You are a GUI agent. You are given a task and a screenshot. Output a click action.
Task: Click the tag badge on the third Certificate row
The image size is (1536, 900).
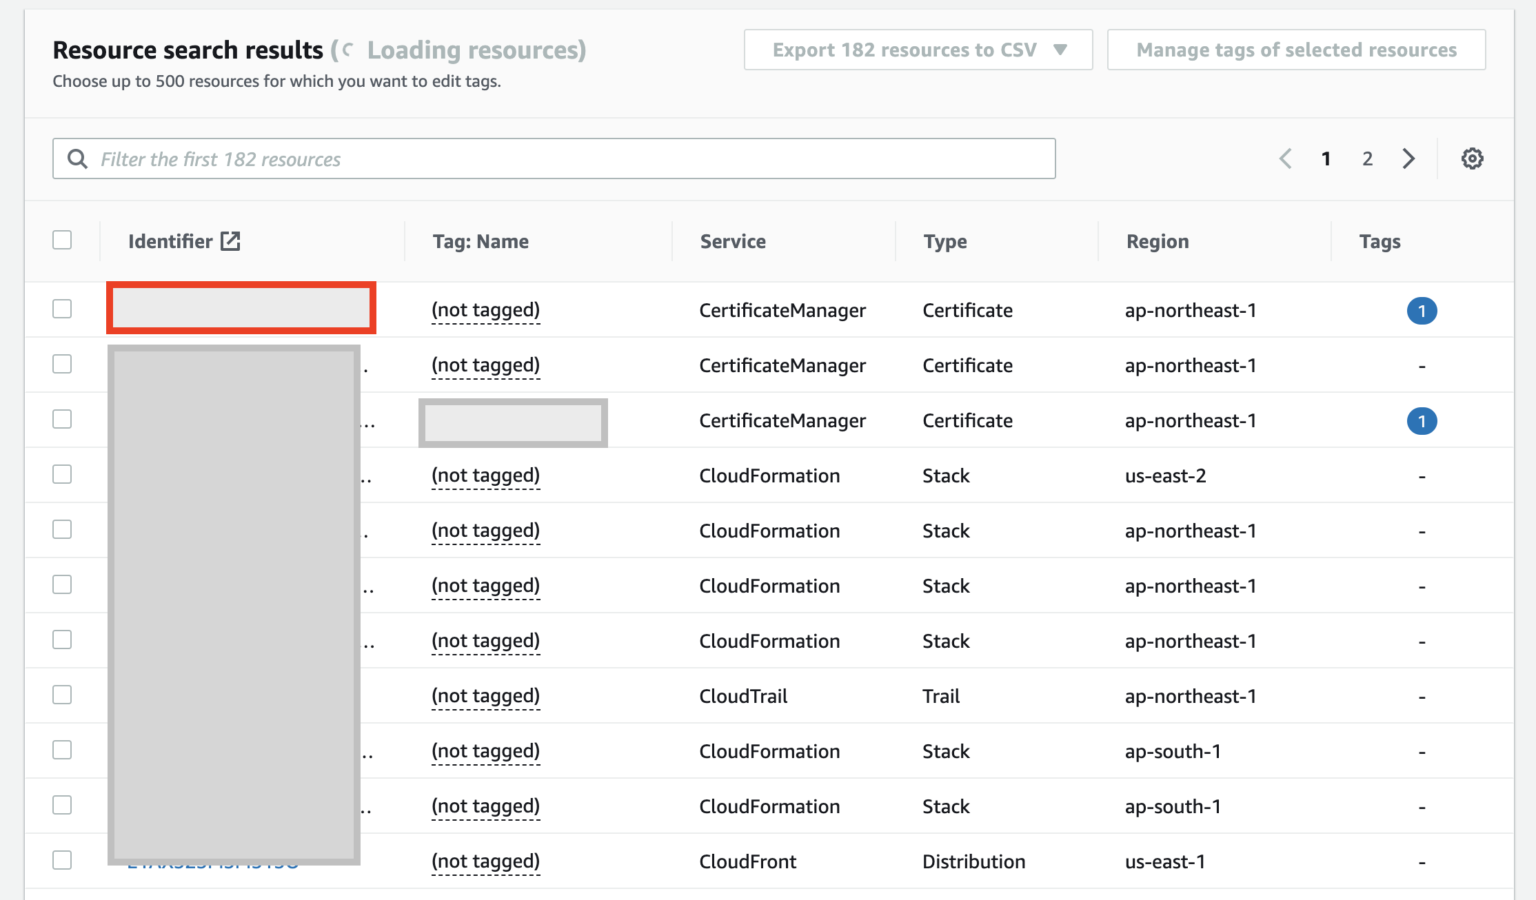(x=1422, y=420)
